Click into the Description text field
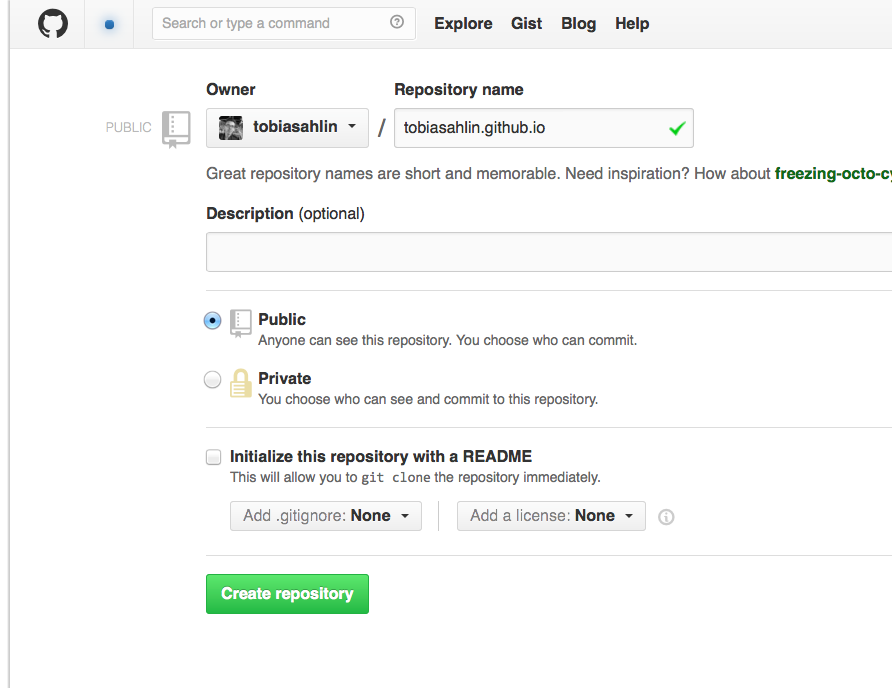Viewport: 892px width, 688px height. coord(549,252)
